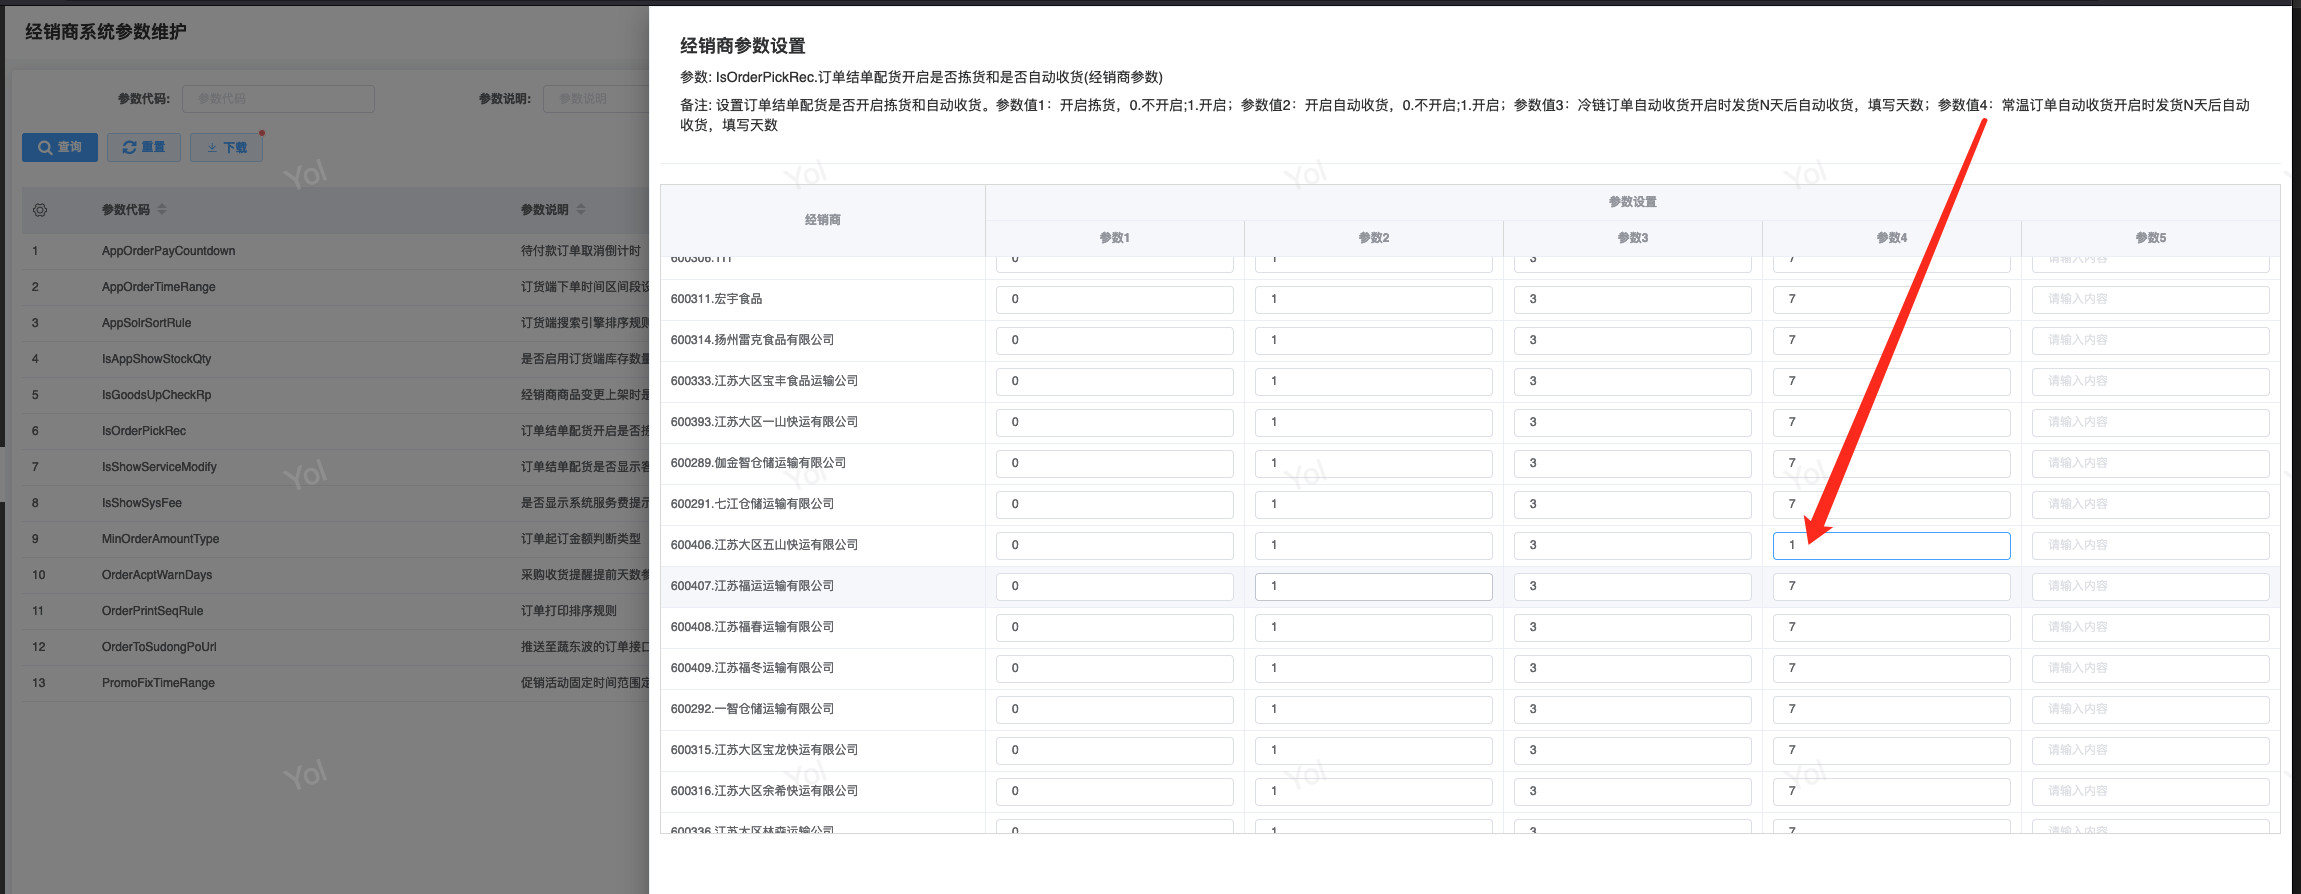
Task: Click the 参数1 column header
Action: click(x=1115, y=238)
